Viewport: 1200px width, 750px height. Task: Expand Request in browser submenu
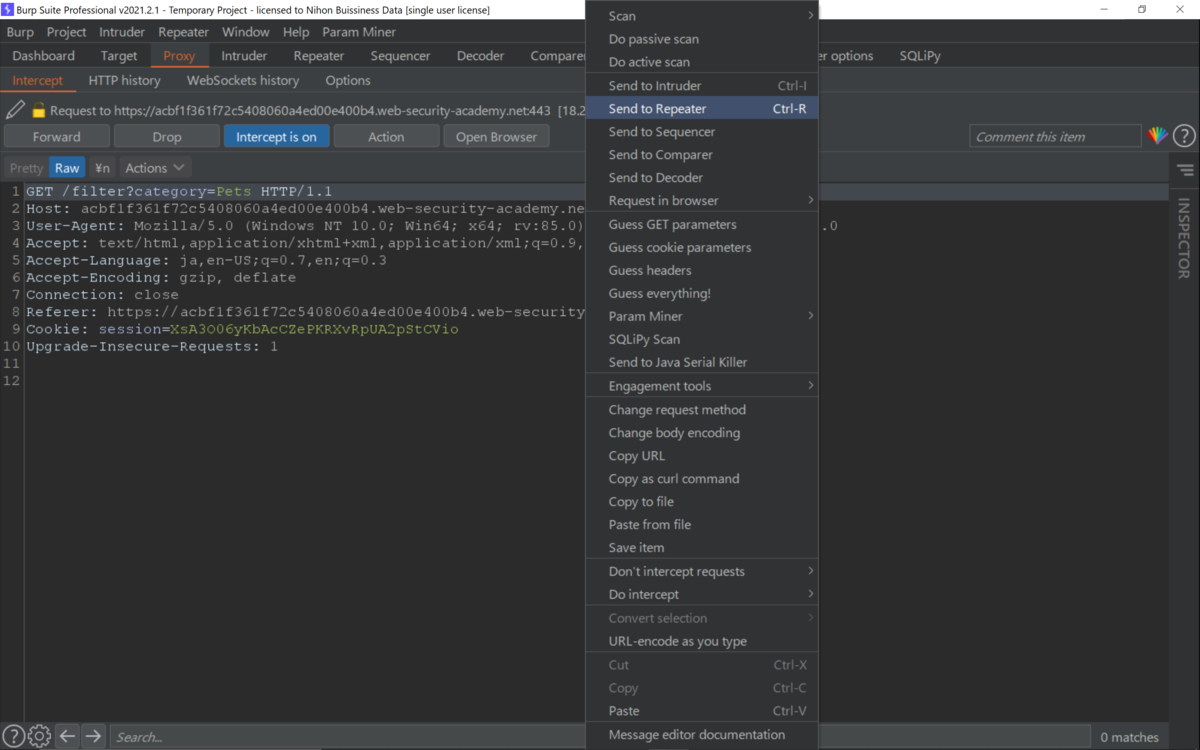point(702,200)
